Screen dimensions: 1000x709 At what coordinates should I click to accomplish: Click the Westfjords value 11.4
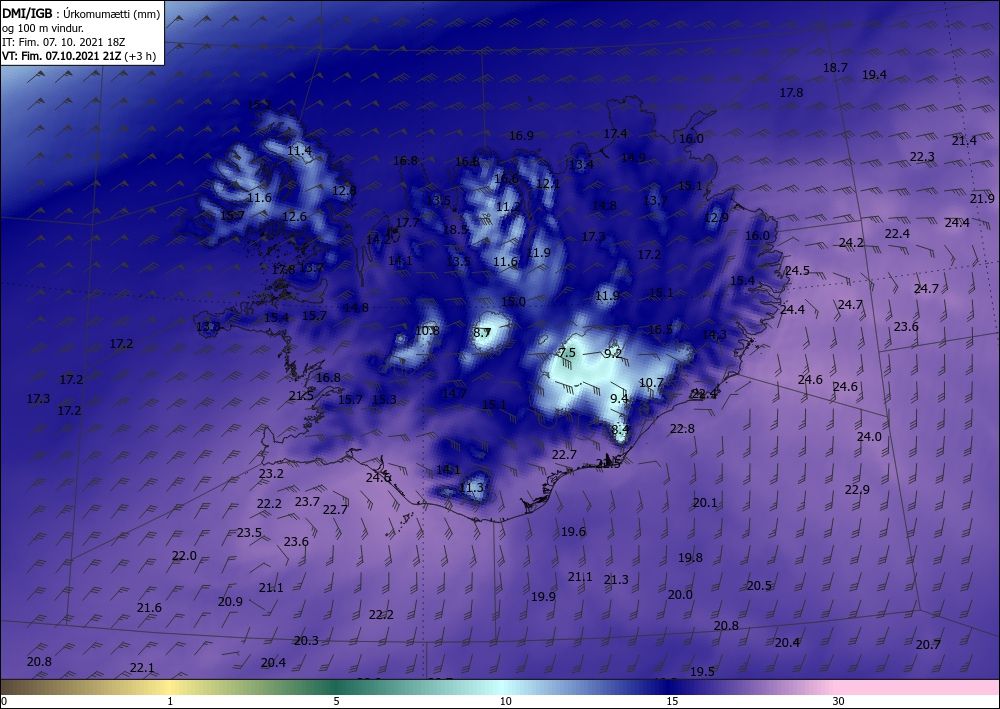pyautogui.click(x=300, y=151)
